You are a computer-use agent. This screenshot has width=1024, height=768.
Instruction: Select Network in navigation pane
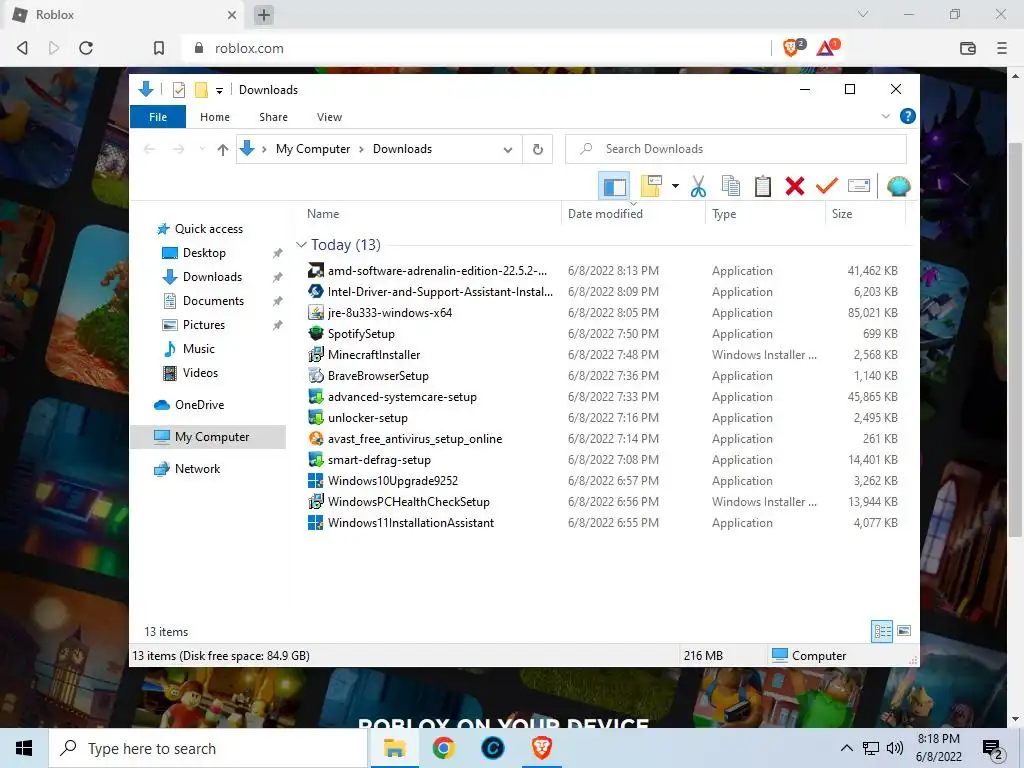pos(197,469)
